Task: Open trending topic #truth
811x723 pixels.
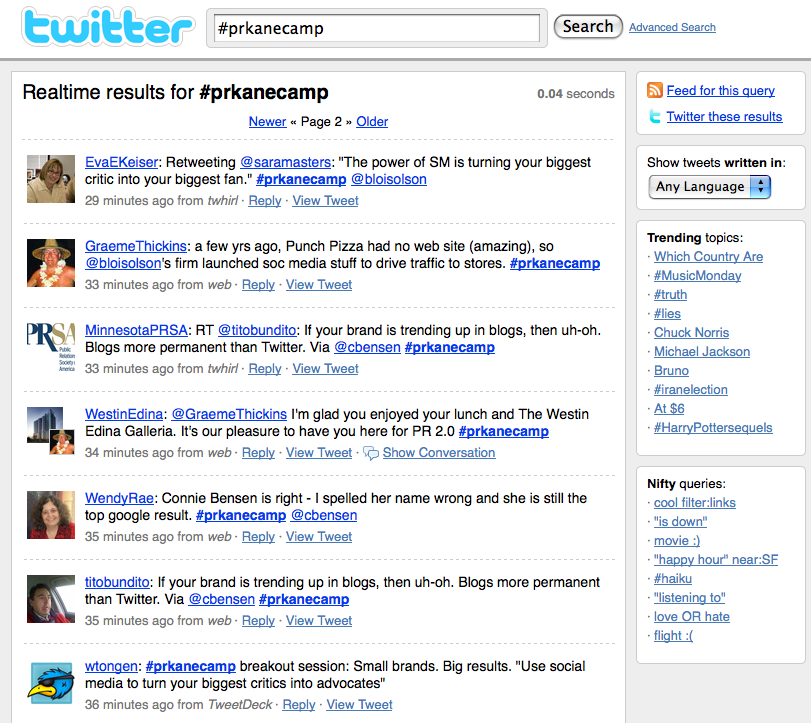Action: pyautogui.click(x=670, y=295)
